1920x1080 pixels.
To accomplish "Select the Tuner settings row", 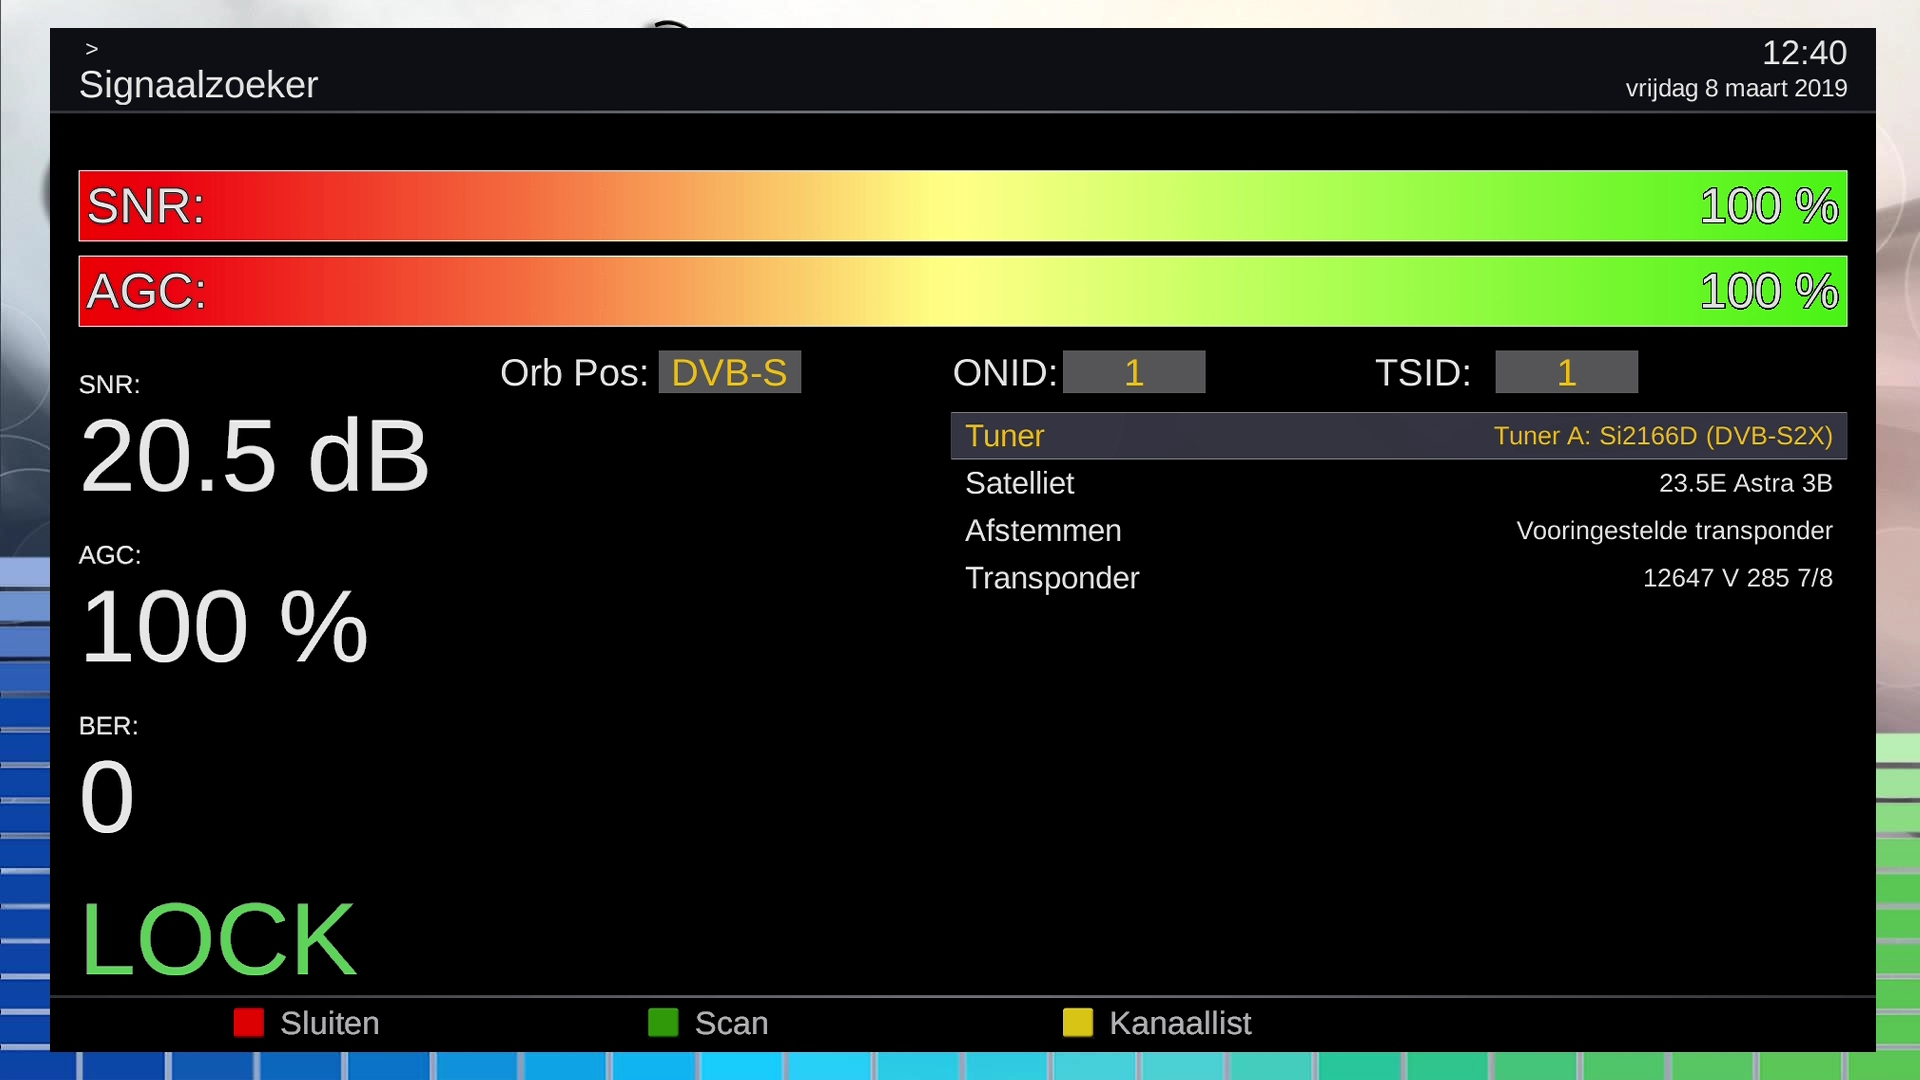I will point(1004,436).
